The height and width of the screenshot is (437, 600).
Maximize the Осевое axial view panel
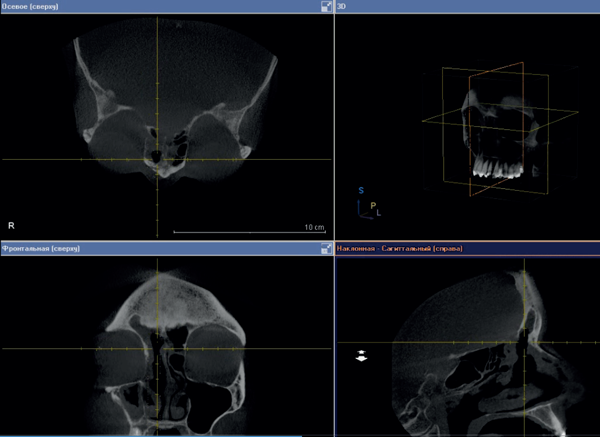tap(326, 6)
